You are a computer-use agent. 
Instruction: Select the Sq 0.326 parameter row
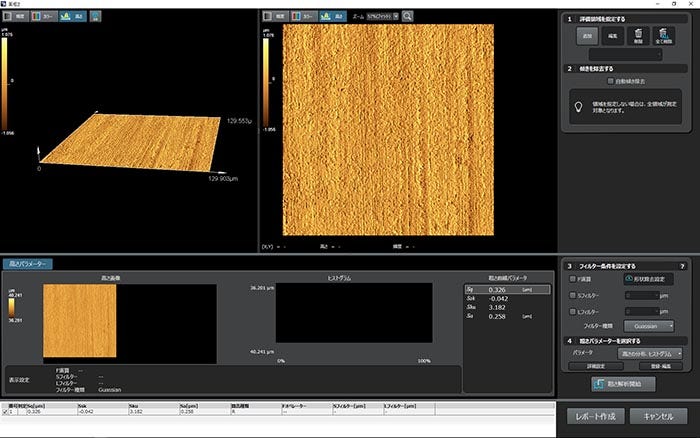click(508, 290)
